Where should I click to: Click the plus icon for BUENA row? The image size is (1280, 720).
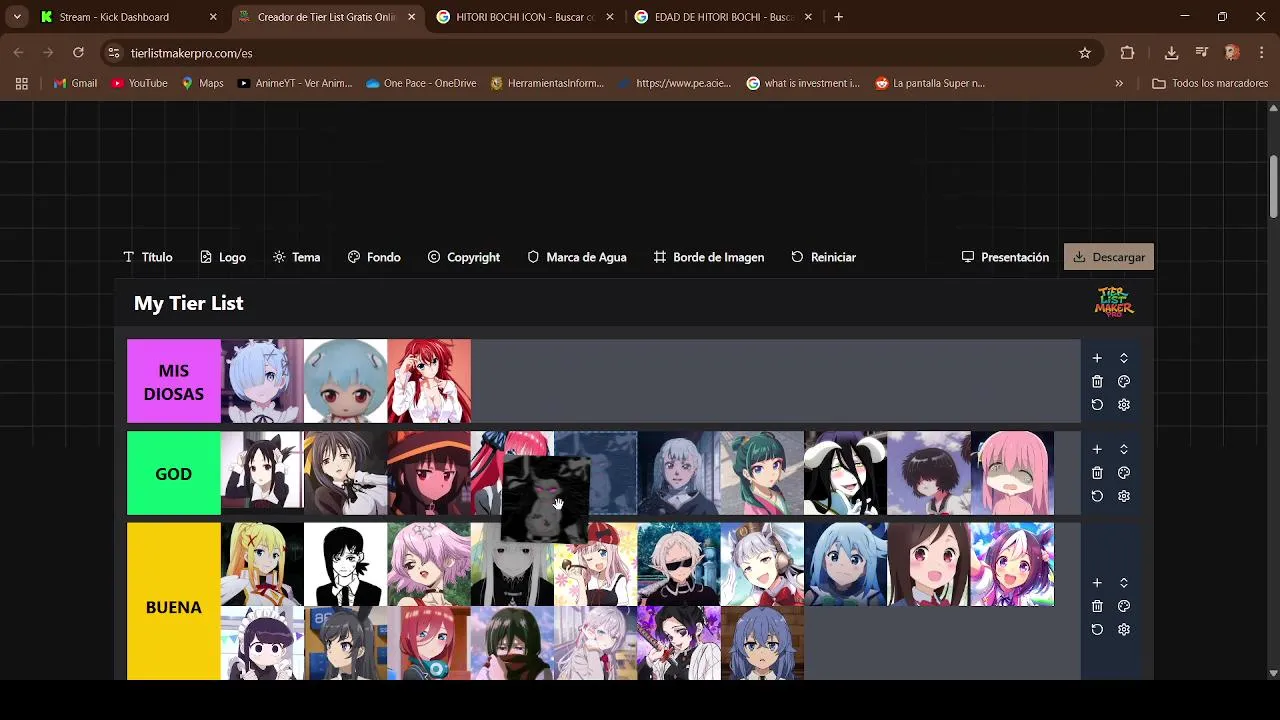pyautogui.click(x=1097, y=583)
